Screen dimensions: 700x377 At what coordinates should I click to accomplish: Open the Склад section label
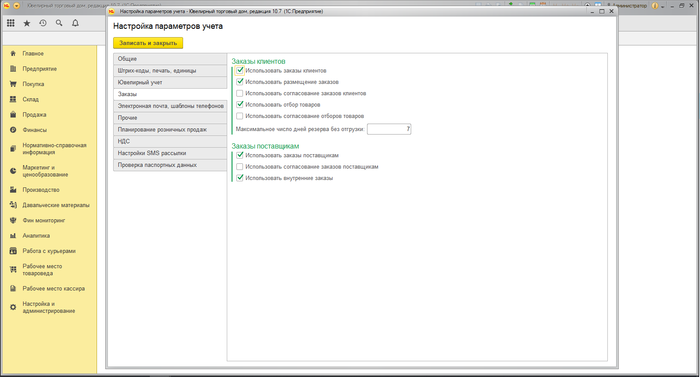(31, 99)
